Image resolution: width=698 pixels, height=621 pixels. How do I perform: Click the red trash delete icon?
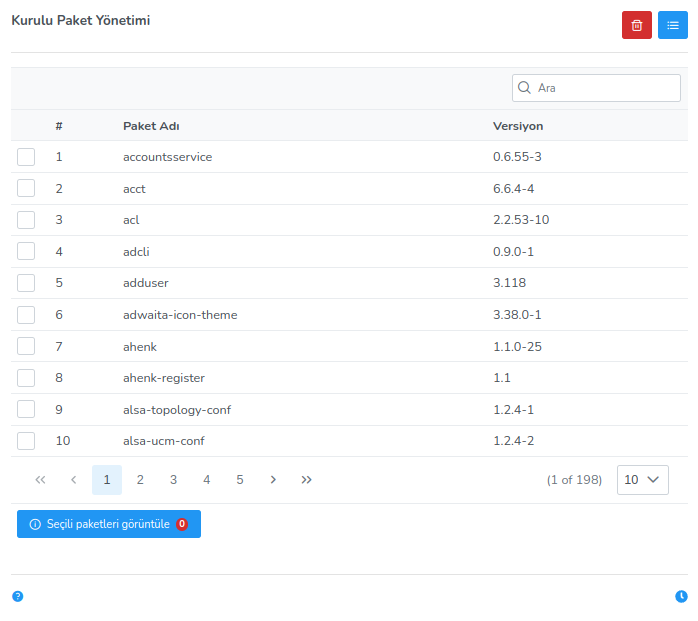click(636, 25)
